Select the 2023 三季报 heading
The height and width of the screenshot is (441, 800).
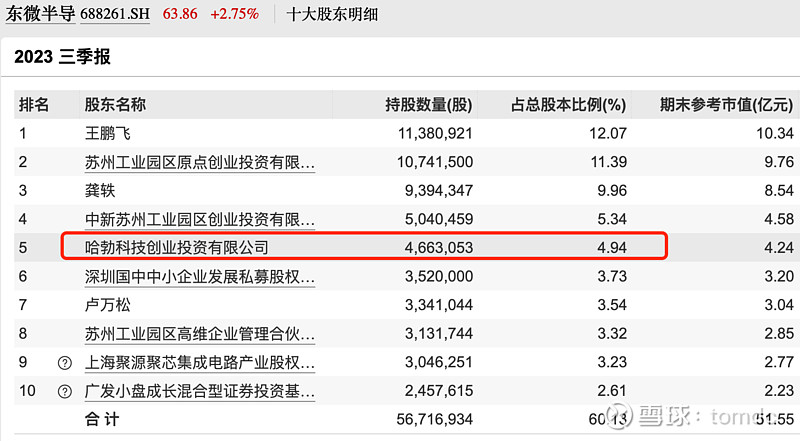tap(62, 57)
